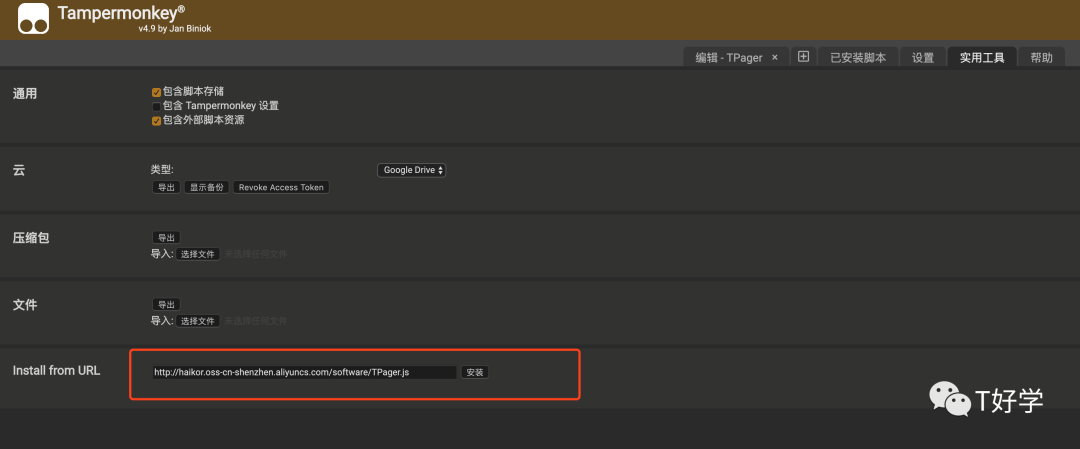The height and width of the screenshot is (449, 1080).
Task: Click the Tampermonkey logo icon
Action: click(x=33, y=19)
